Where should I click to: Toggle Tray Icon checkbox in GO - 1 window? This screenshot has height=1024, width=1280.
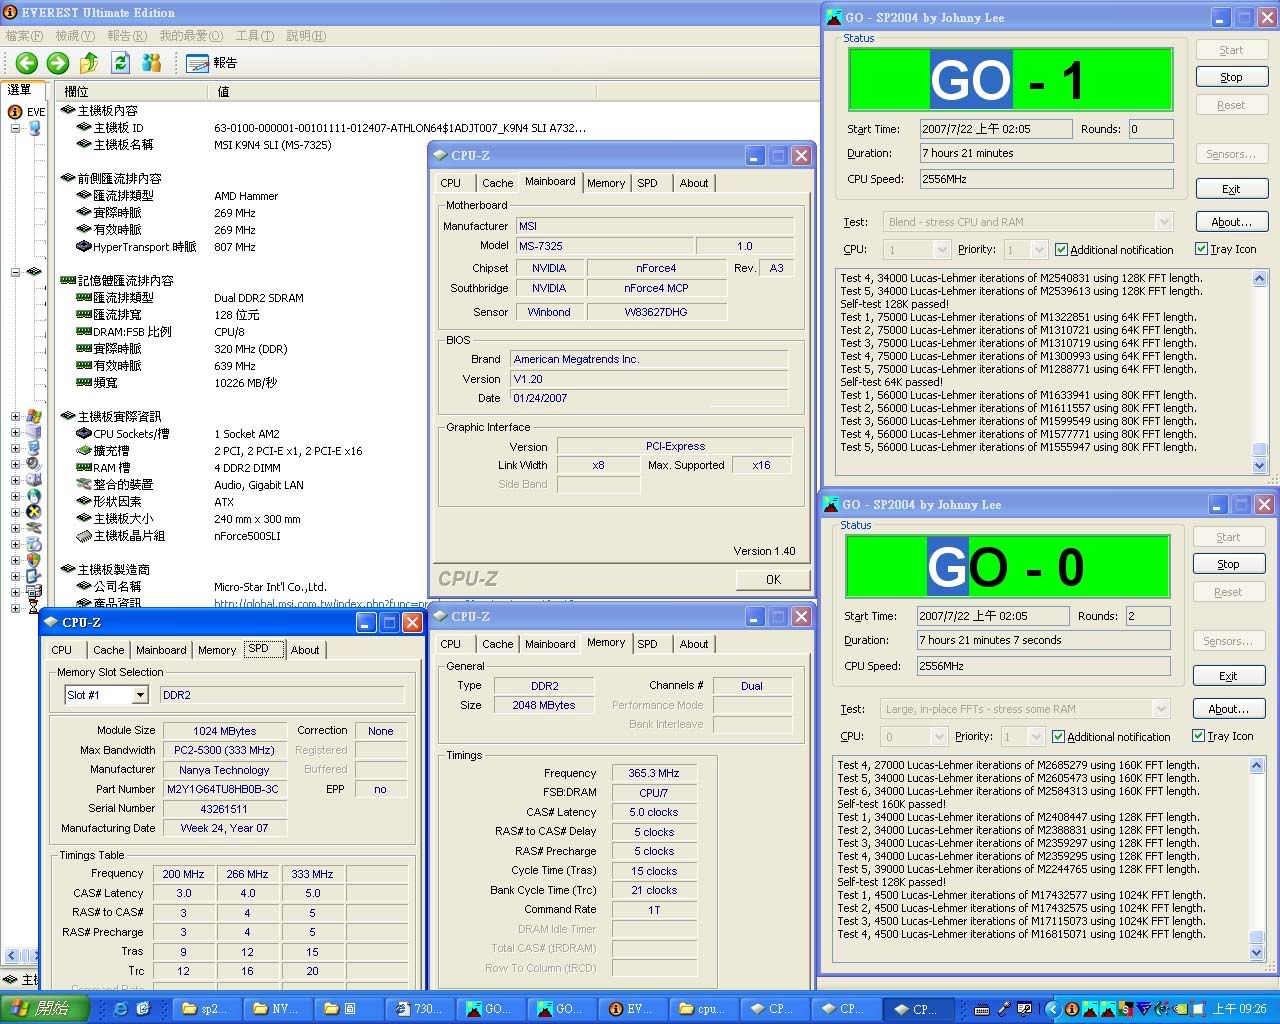(1201, 249)
